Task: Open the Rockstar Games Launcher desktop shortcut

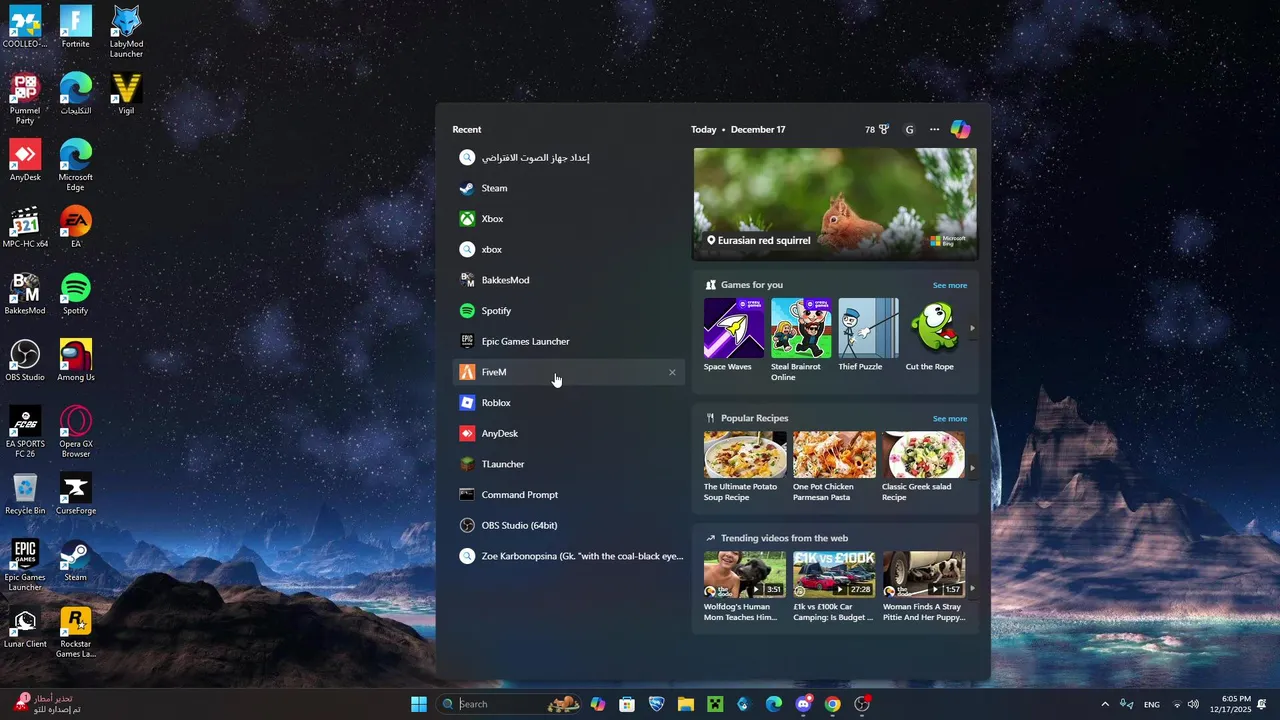Action: tap(75, 631)
